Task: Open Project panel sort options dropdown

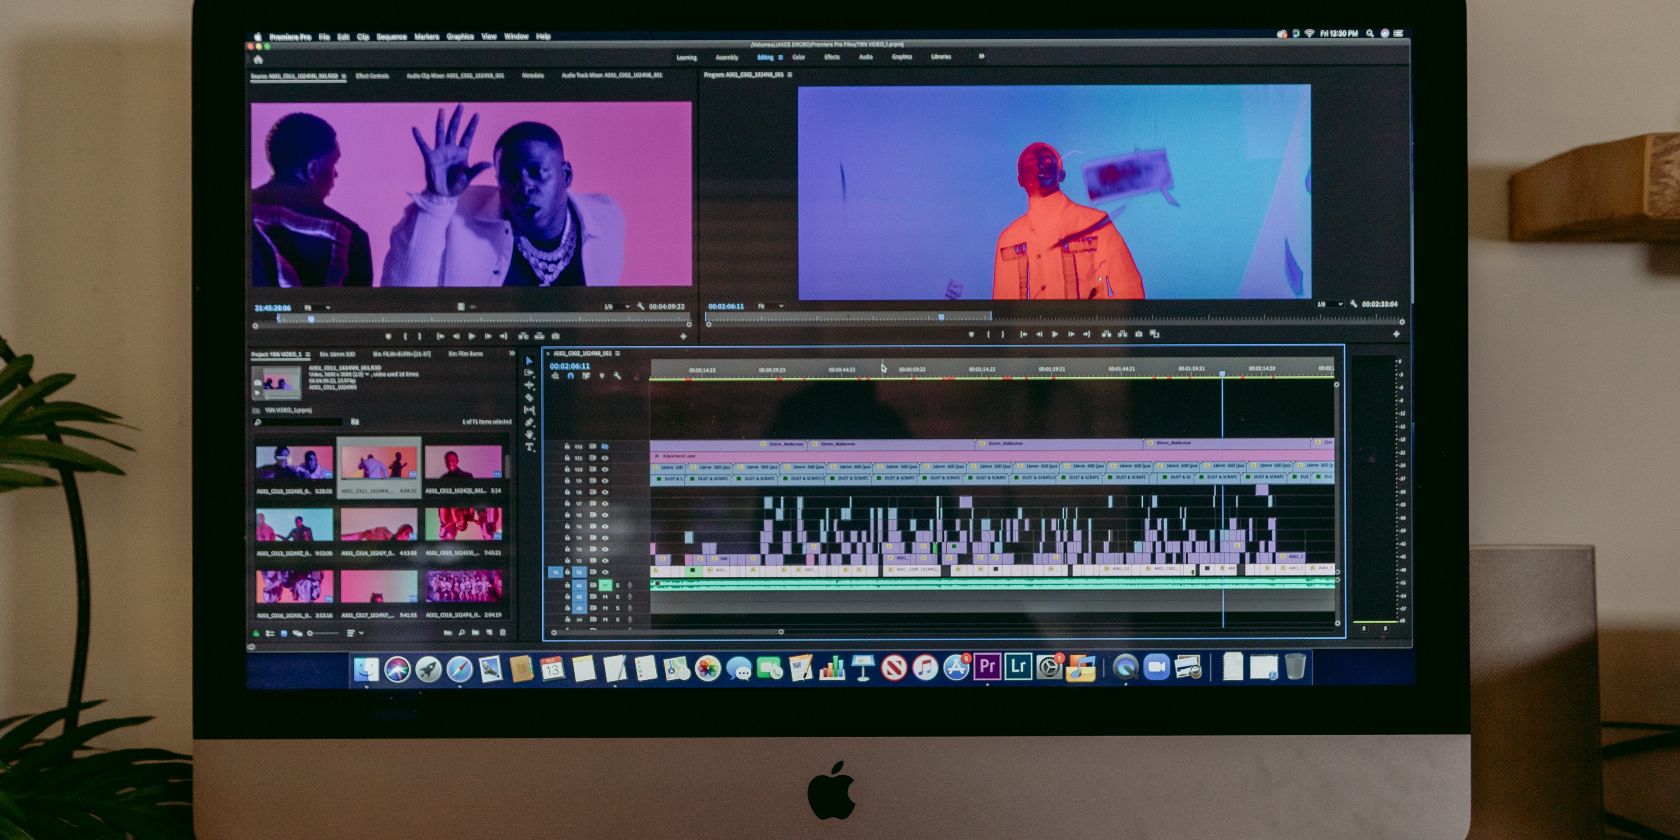Action: tap(353, 633)
